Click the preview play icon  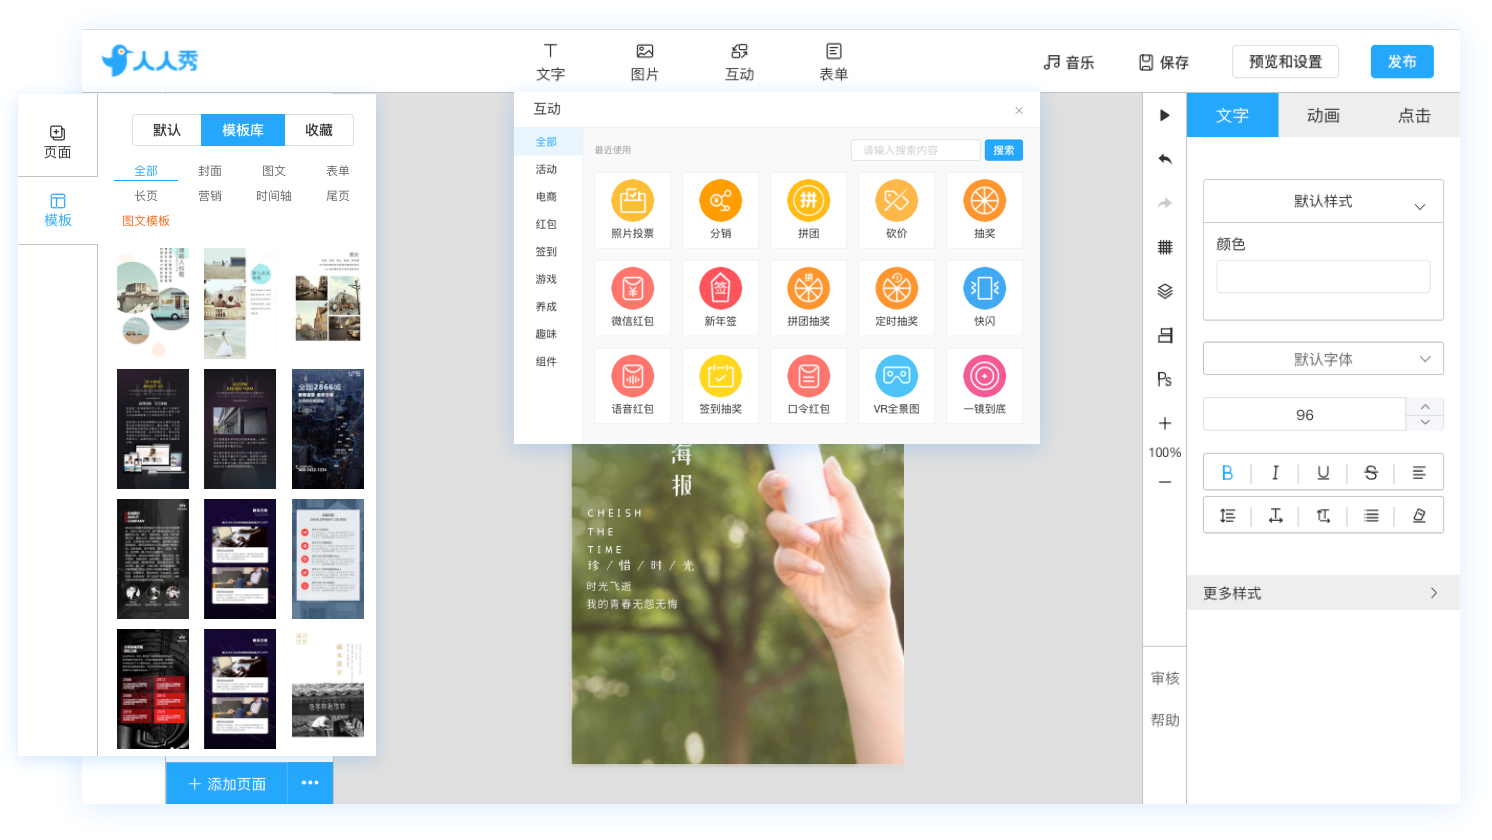[1164, 115]
